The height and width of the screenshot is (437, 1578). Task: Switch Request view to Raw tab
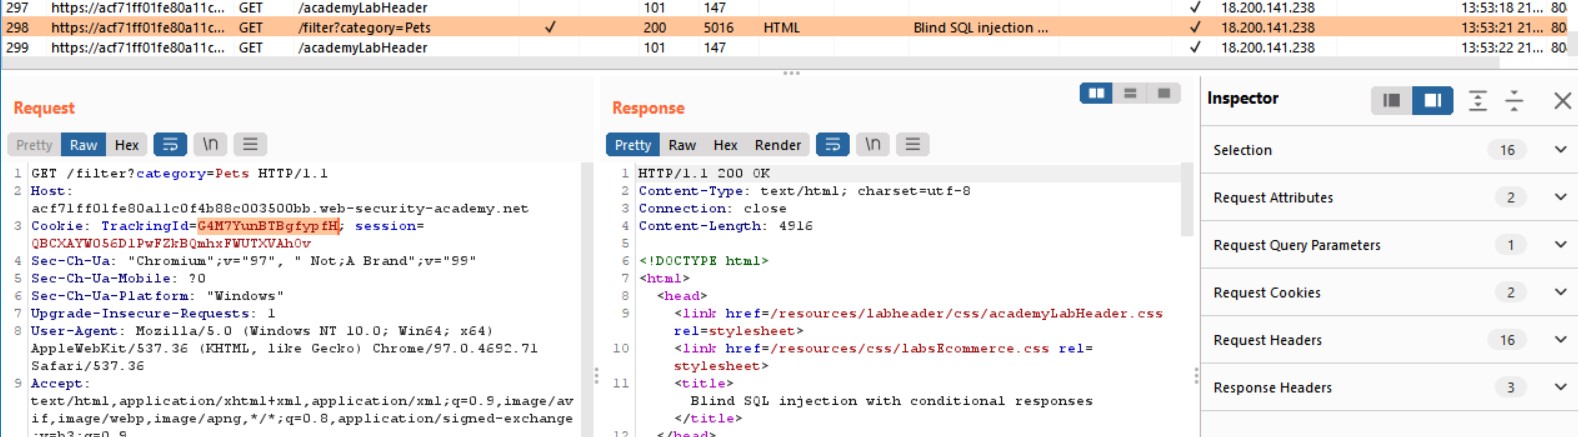pyautogui.click(x=83, y=145)
